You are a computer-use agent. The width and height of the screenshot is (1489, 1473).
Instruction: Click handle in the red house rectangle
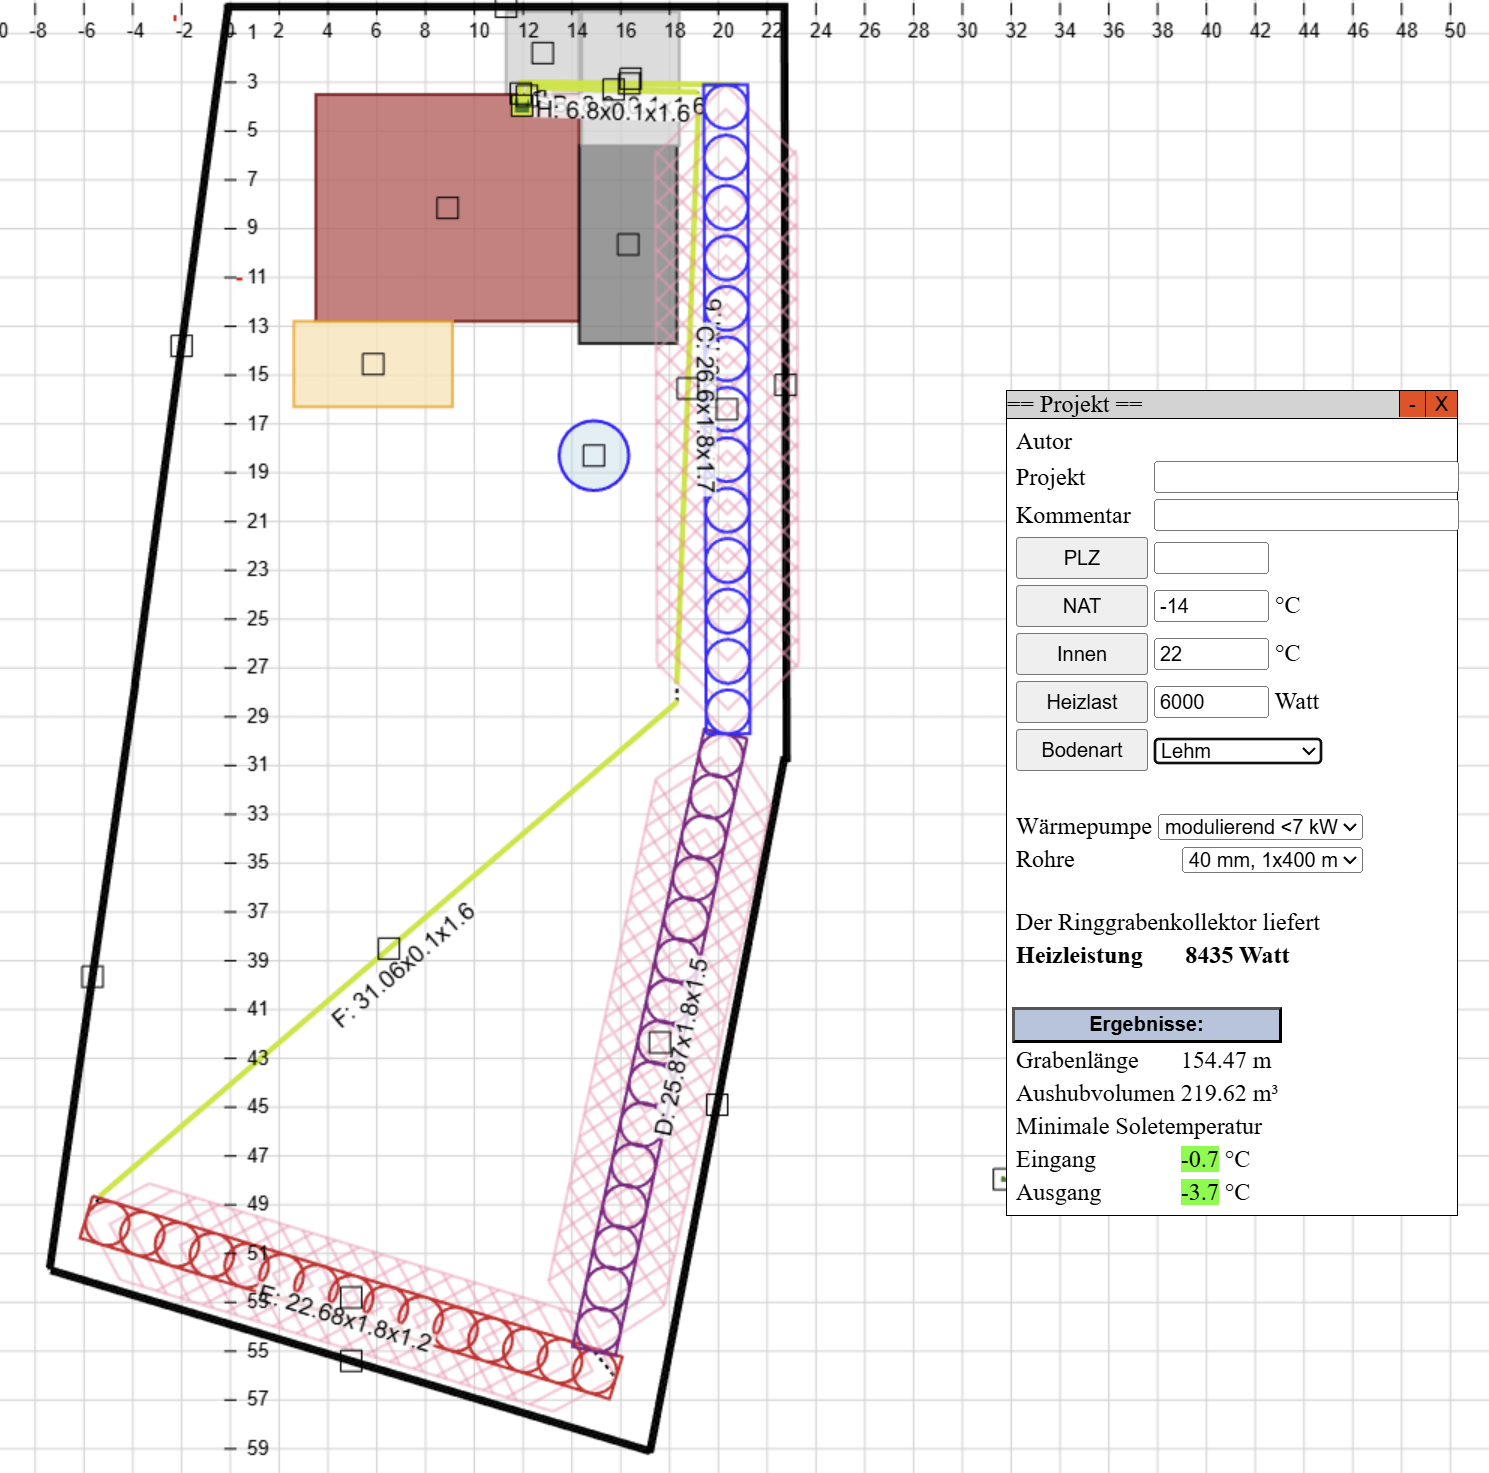[447, 207]
